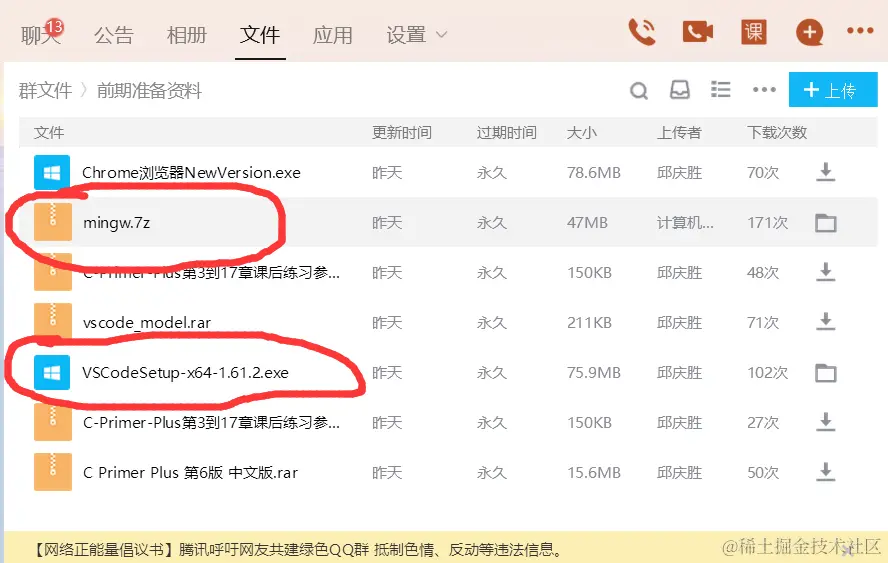Download vscode_model.rar
888x563 pixels.
point(826,322)
